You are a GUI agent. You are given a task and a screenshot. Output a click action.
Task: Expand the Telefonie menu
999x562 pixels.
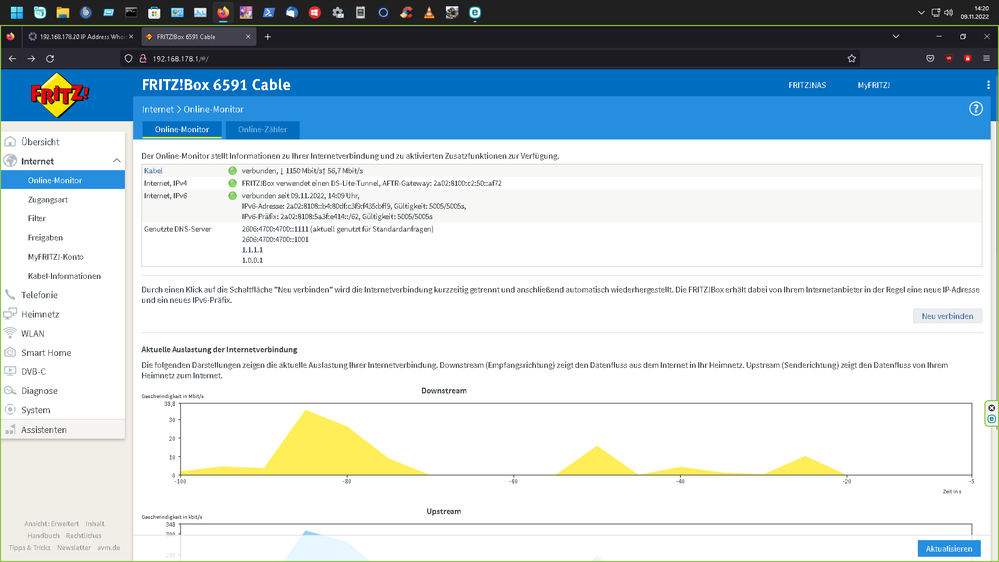click(40, 295)
